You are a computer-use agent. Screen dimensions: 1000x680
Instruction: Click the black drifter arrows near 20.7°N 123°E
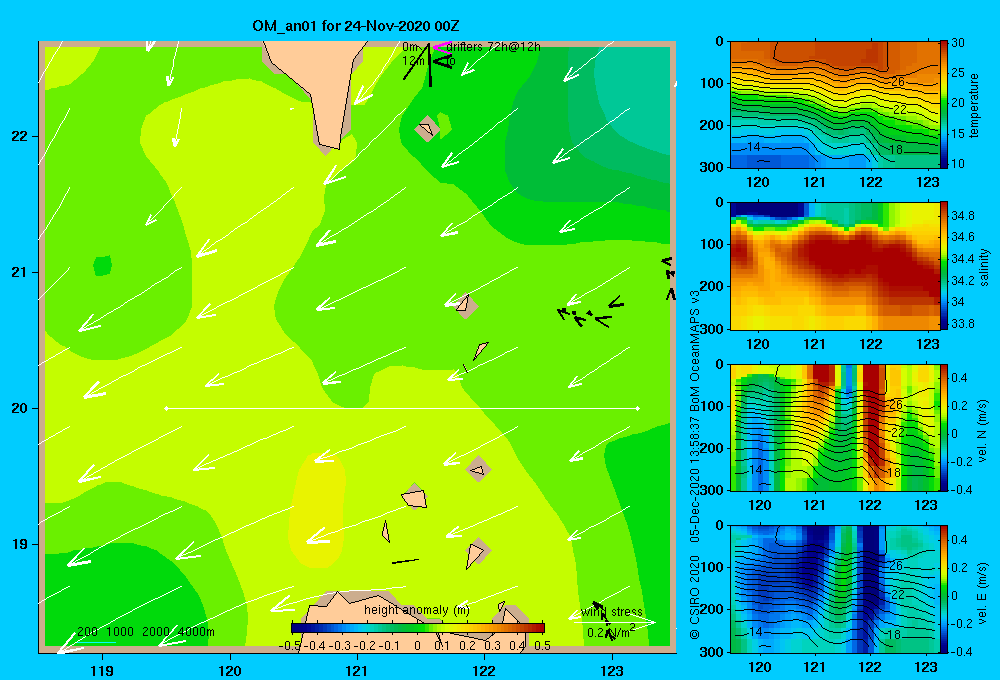590,311
